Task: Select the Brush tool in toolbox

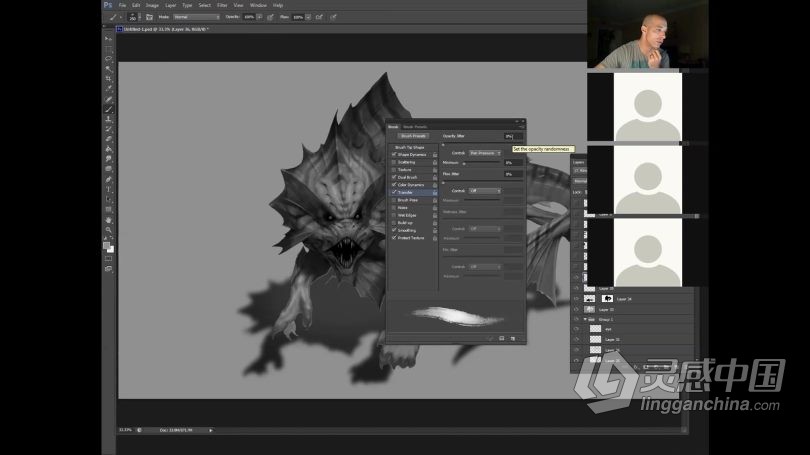Action: click(x=108, y=109)
